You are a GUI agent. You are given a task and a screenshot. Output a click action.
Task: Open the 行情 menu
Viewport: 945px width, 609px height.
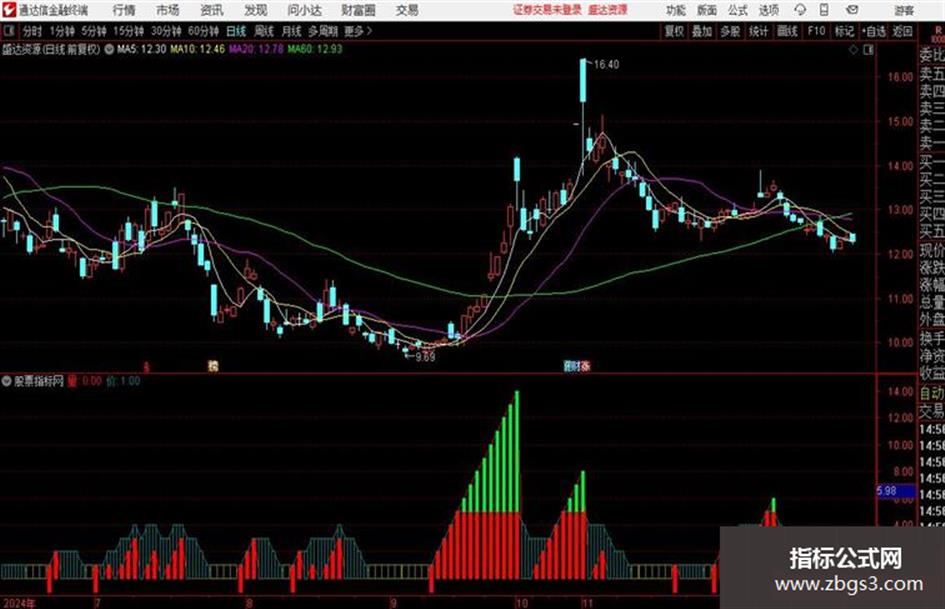124,10
